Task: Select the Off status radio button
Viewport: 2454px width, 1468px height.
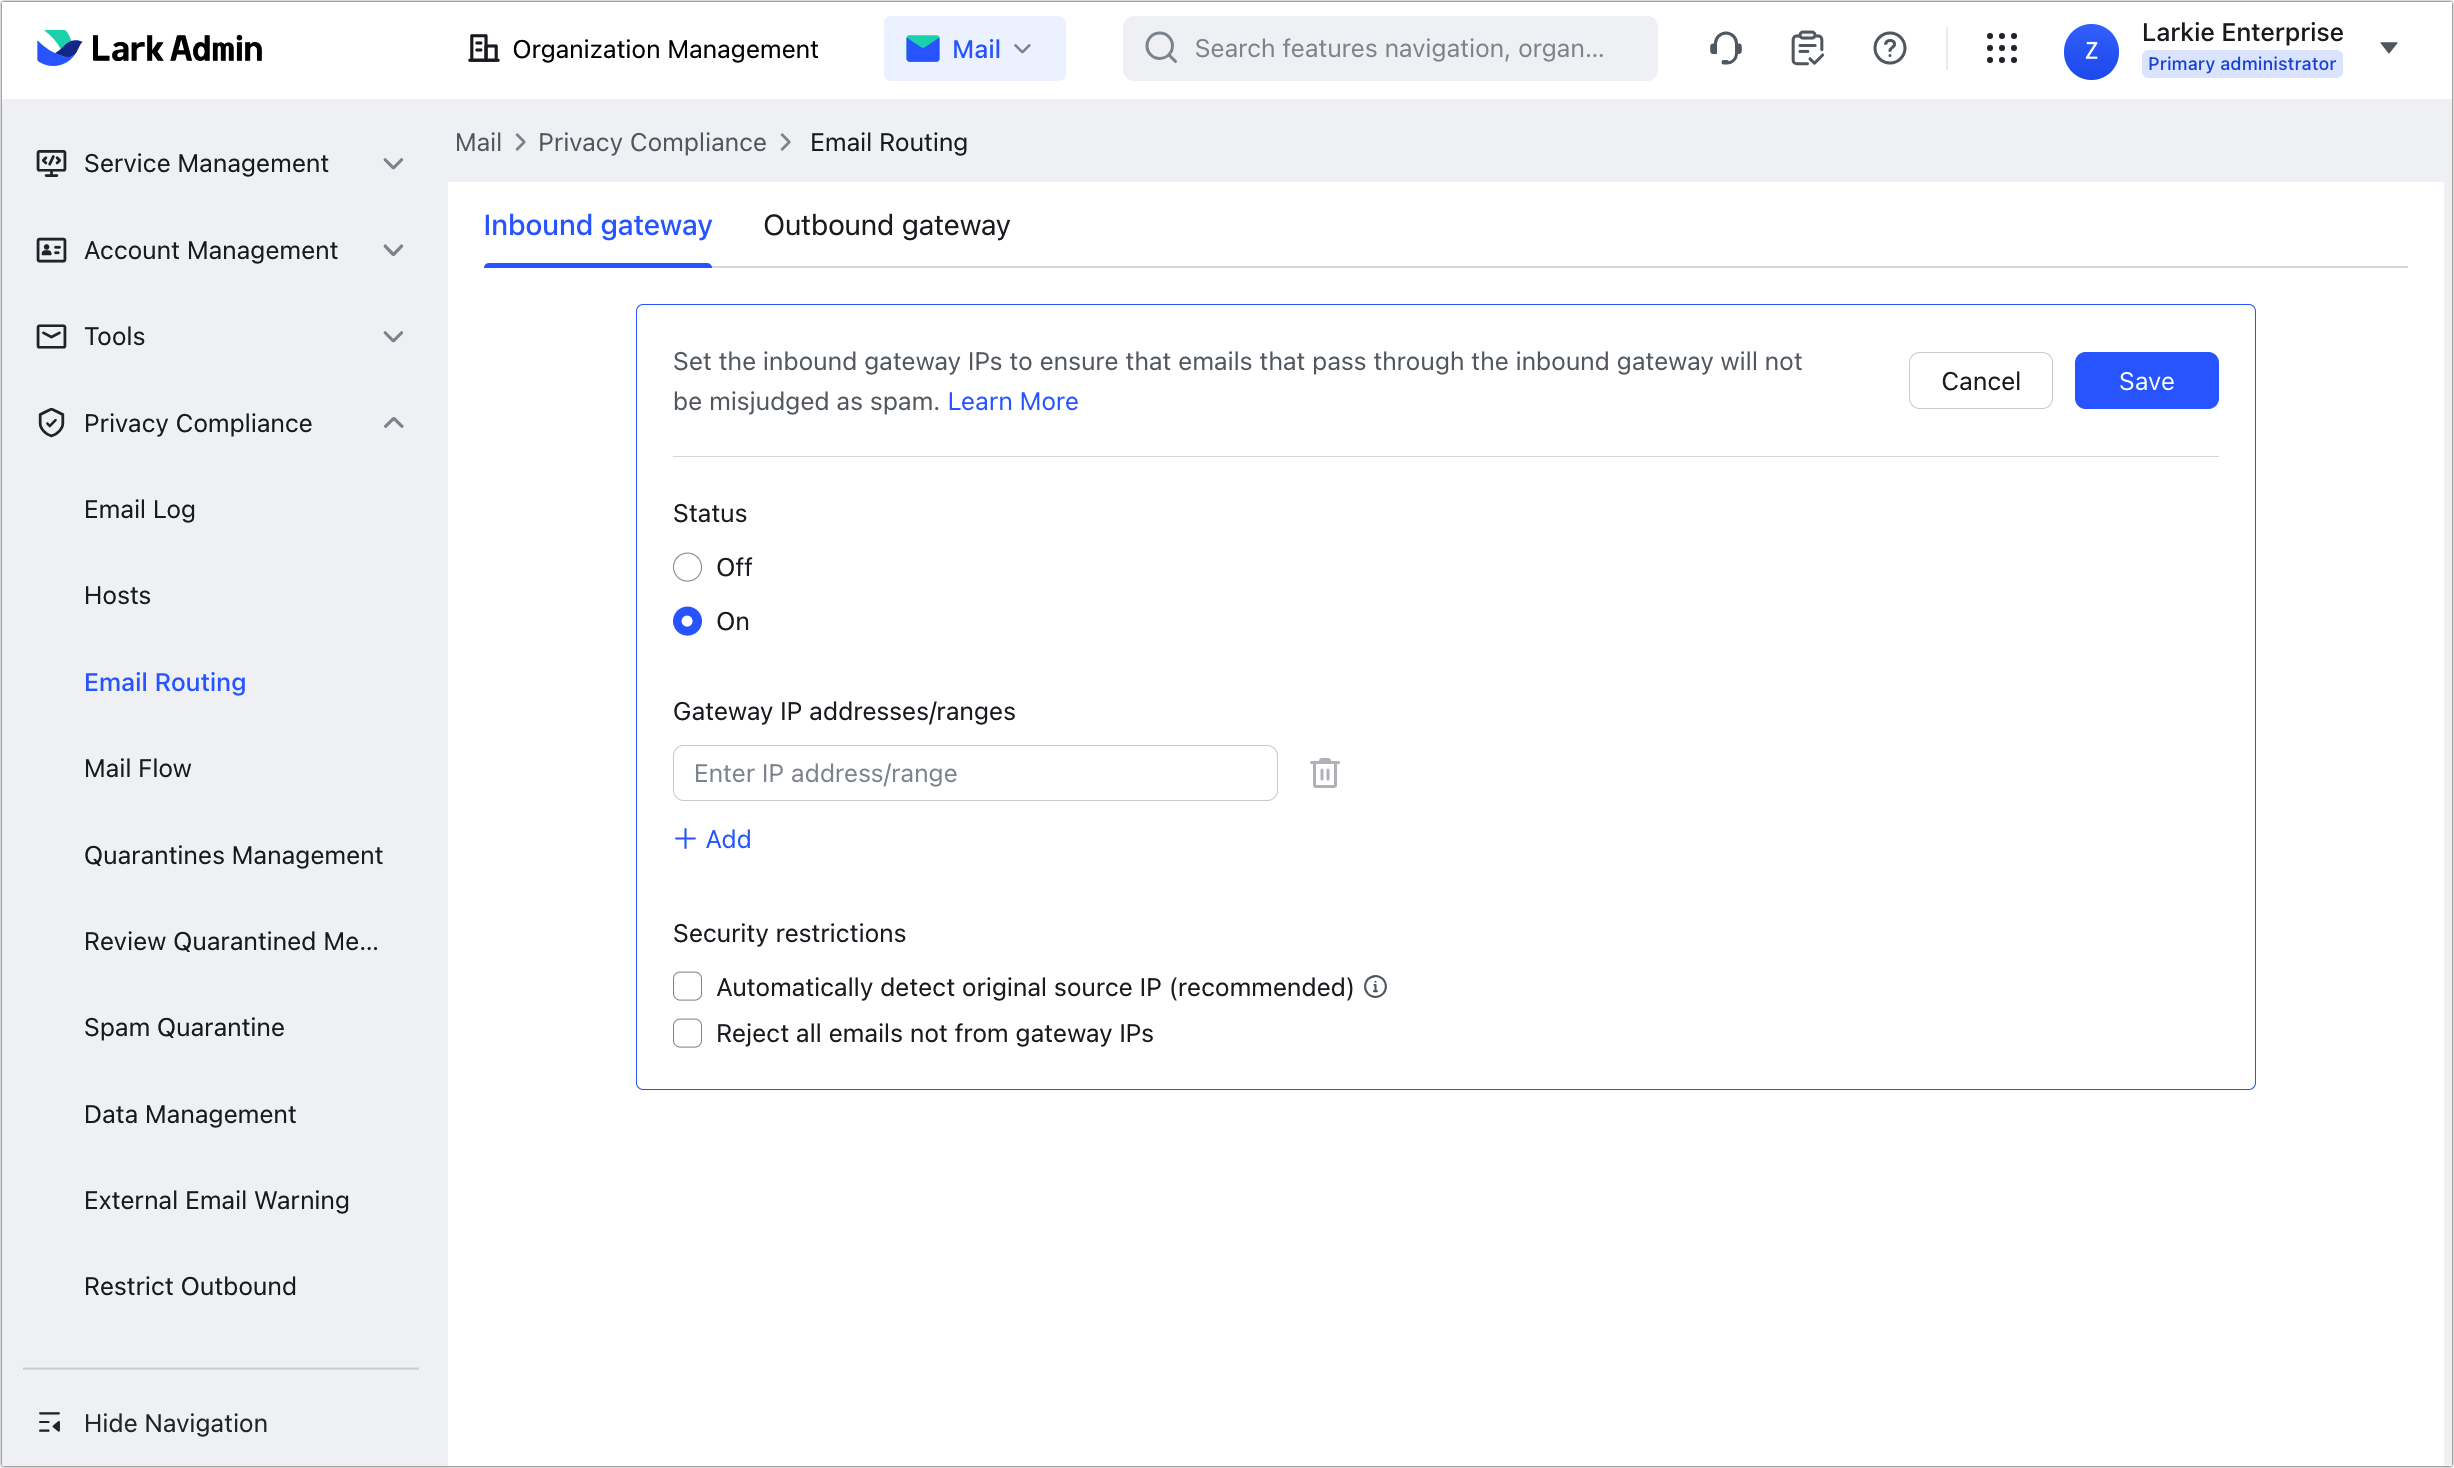Action: click(x=687, y=566)
